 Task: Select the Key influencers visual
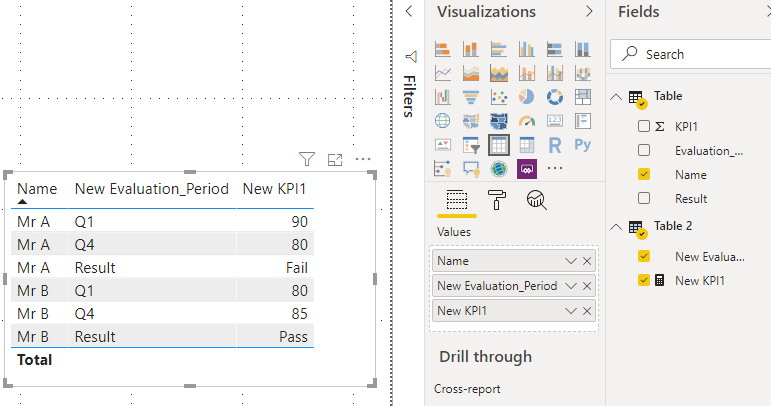tap(443, 169)
